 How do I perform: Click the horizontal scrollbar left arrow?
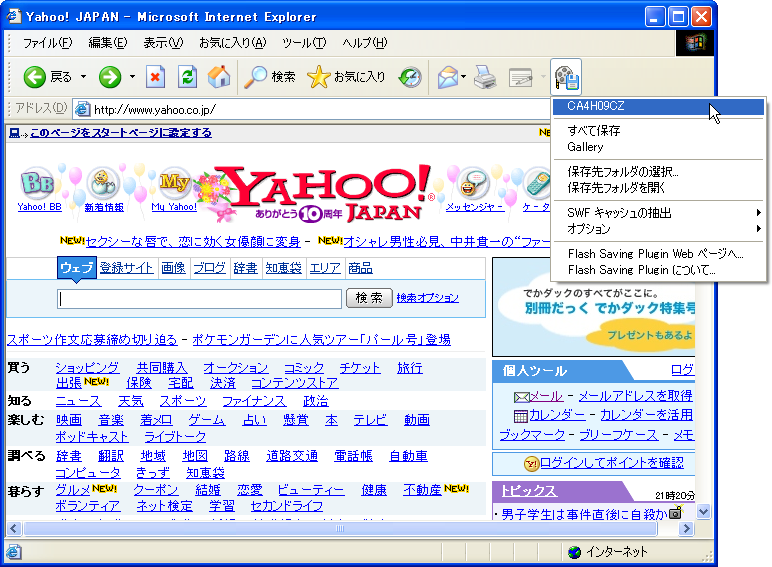pos(13,529)
